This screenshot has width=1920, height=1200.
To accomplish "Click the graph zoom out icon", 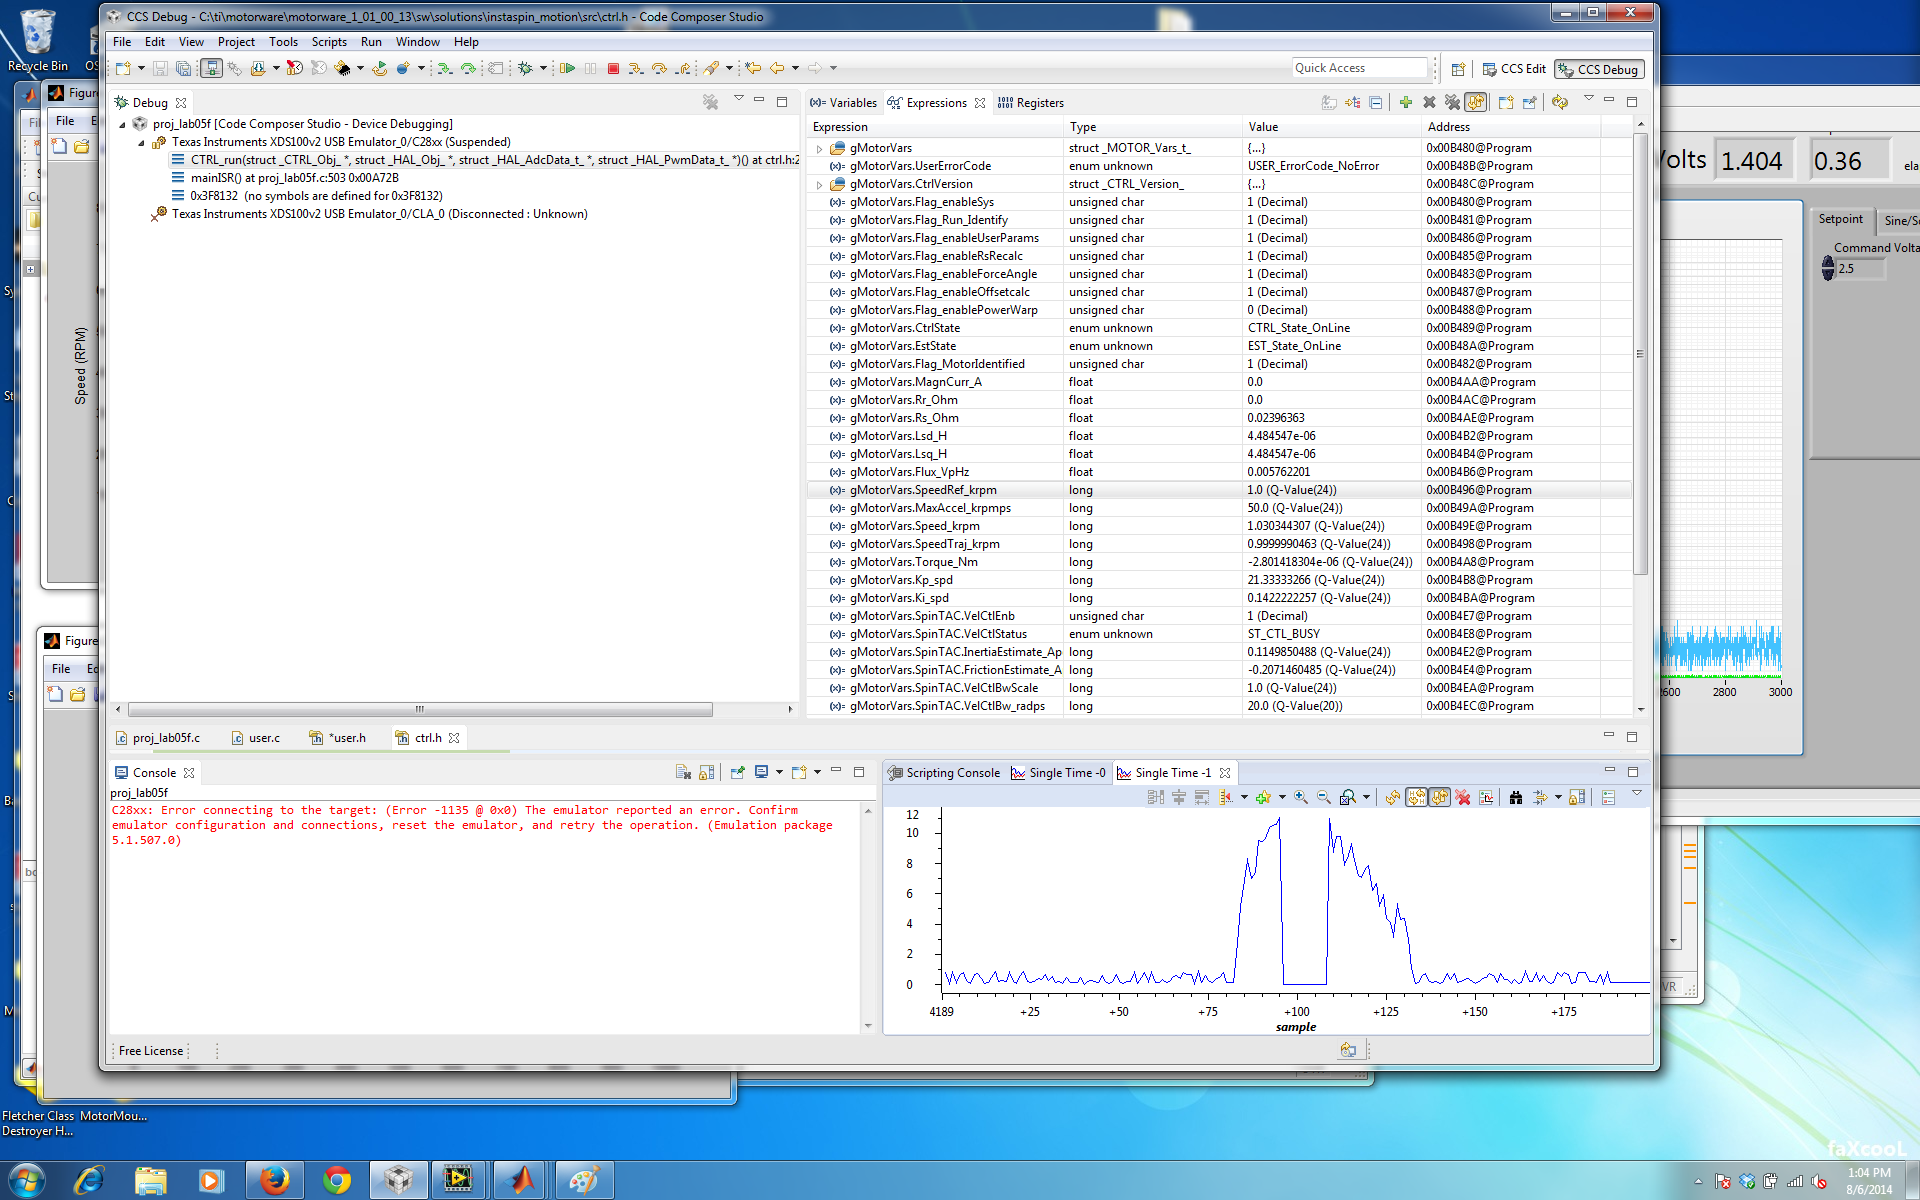I will (x=1323, y=797).
